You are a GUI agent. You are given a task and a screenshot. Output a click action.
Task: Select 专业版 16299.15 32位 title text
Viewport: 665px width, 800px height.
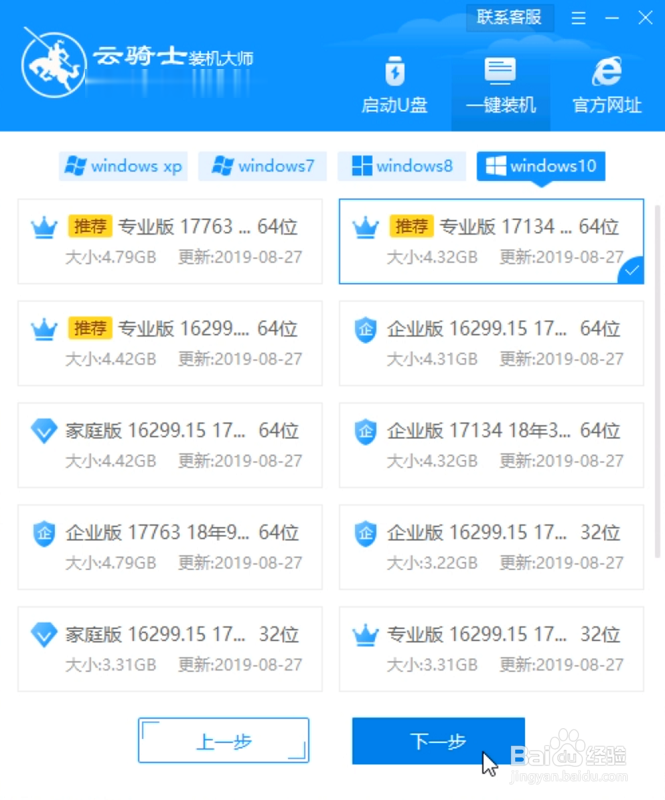(503, 635)
